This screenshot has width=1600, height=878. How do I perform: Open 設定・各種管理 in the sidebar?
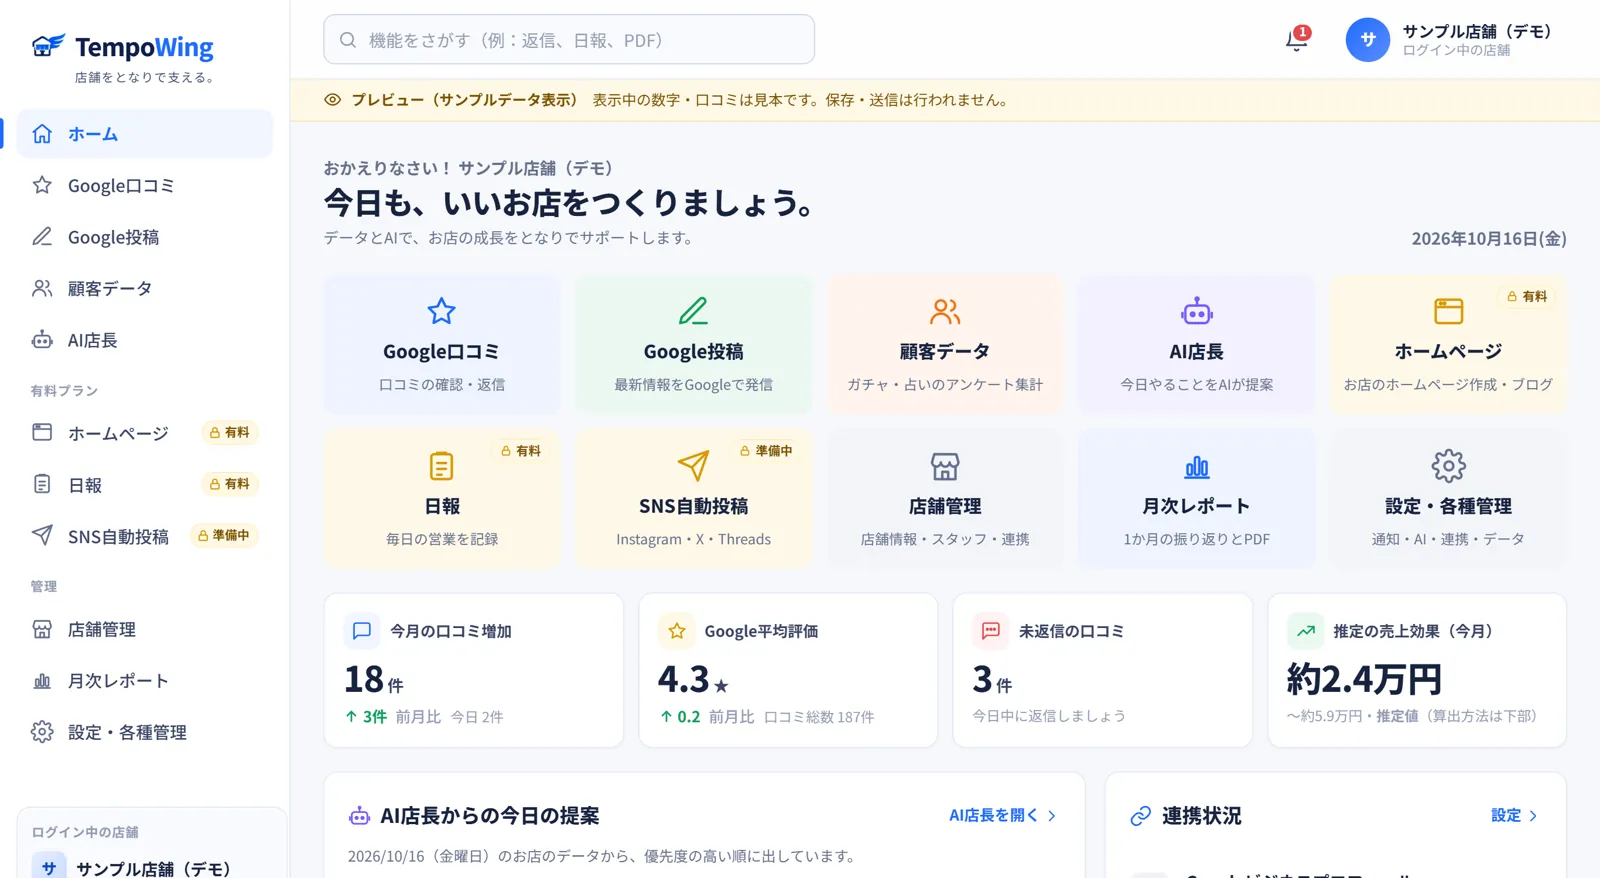pos(145,732)
